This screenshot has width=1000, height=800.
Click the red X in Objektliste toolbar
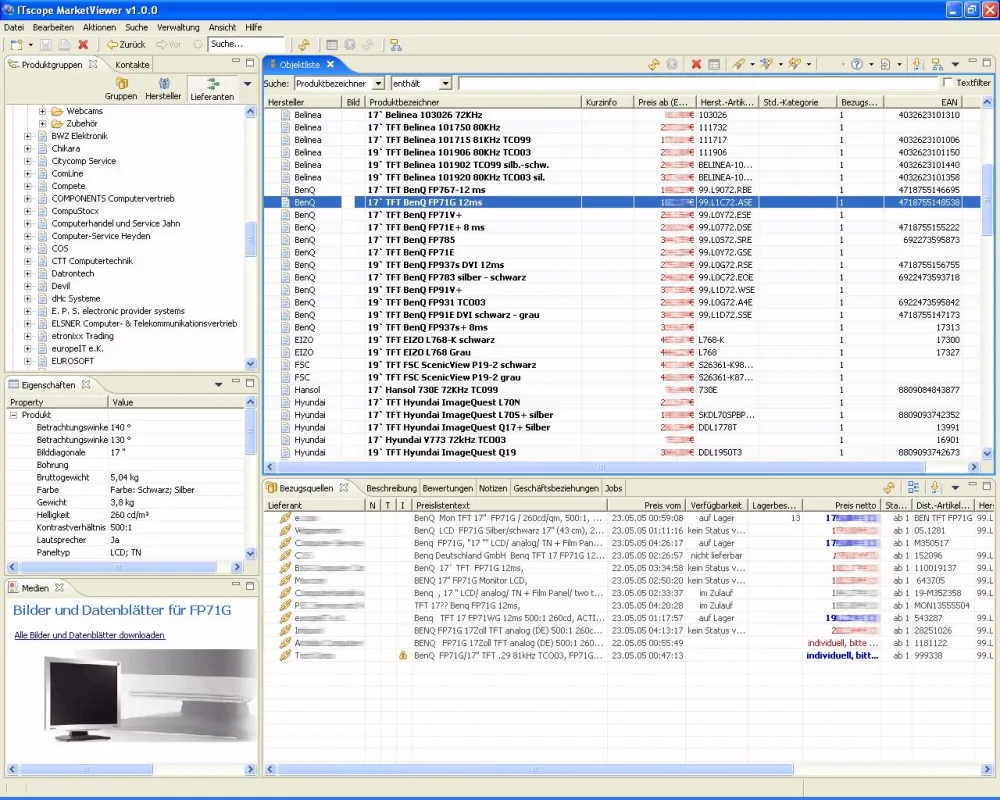(x=696, y=64)
